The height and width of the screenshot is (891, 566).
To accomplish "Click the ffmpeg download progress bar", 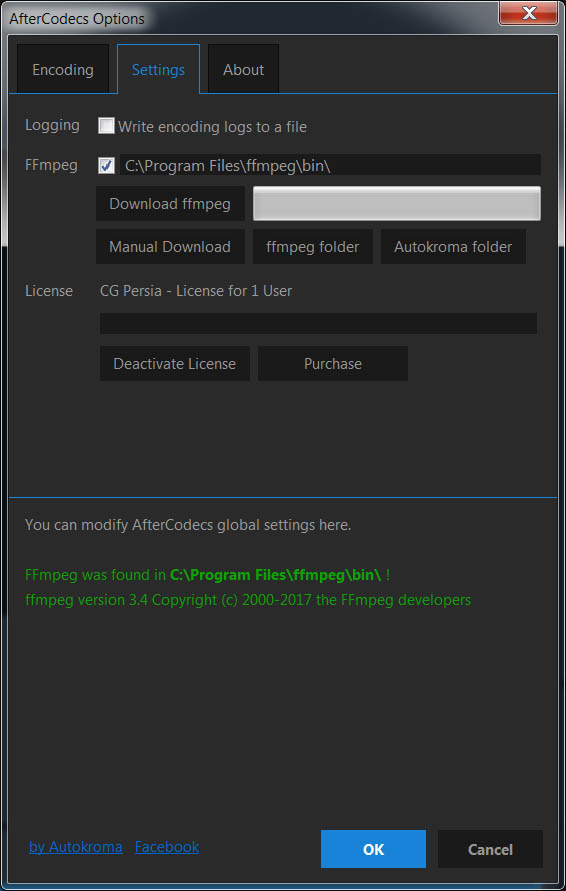I will click(397, 203).
